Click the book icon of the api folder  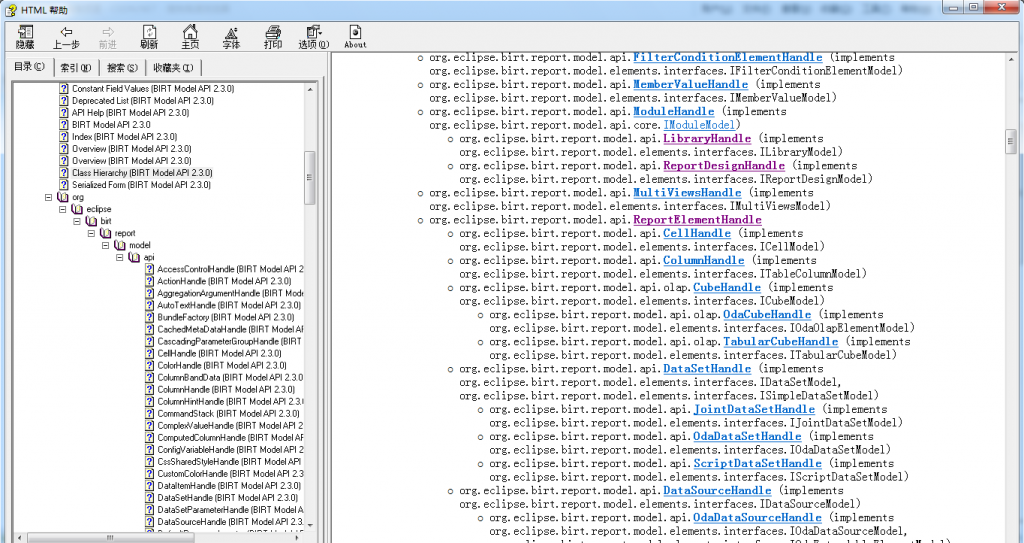135,257
